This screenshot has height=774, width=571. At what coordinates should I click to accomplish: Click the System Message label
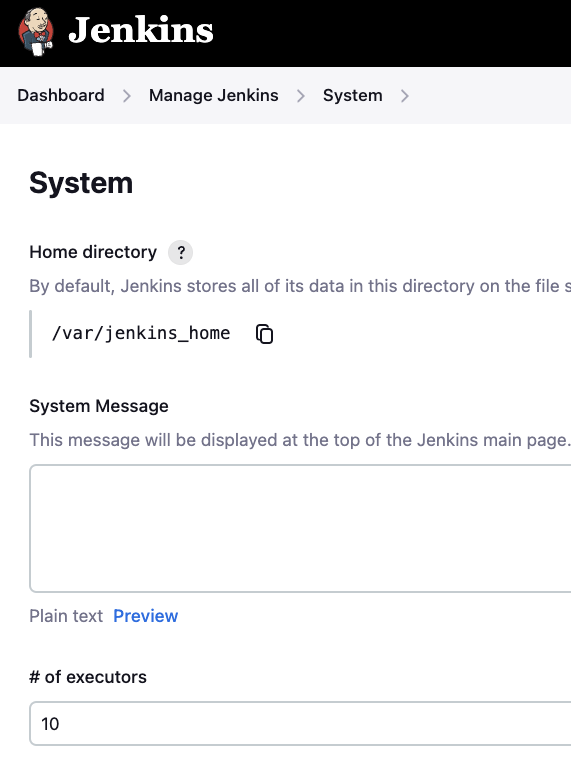coord(99,406)
